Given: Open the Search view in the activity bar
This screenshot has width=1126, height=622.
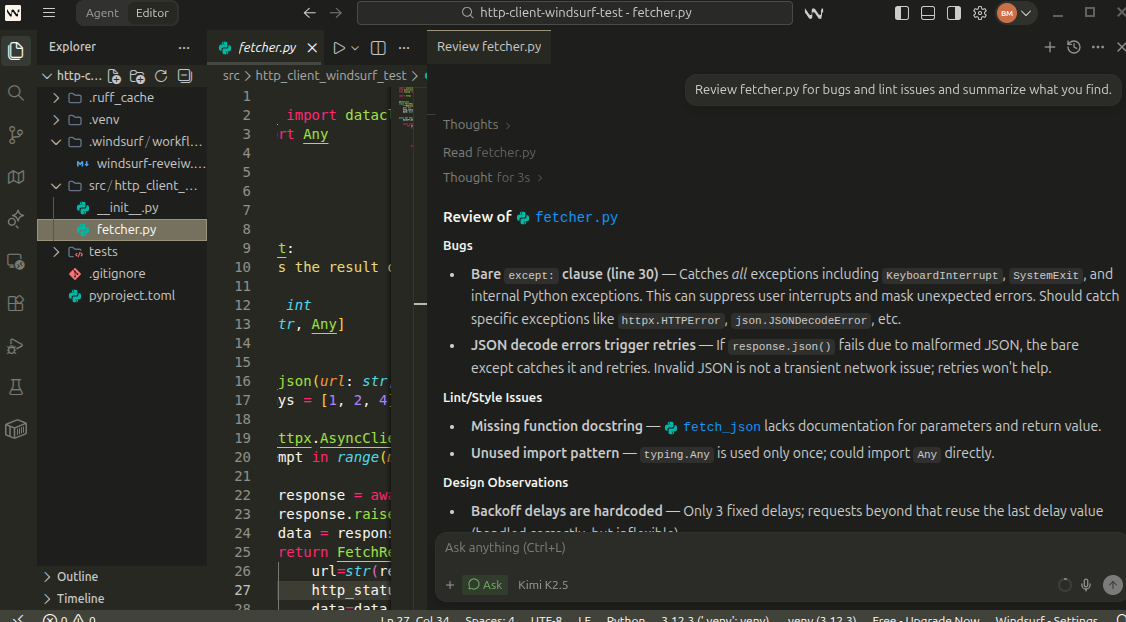Looking at the screenshot, I should click(16, 93).
